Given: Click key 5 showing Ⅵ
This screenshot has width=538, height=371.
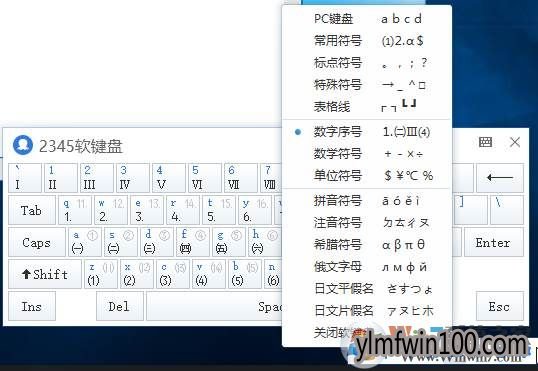Looking at the screenshot, I should pos(205,178).
